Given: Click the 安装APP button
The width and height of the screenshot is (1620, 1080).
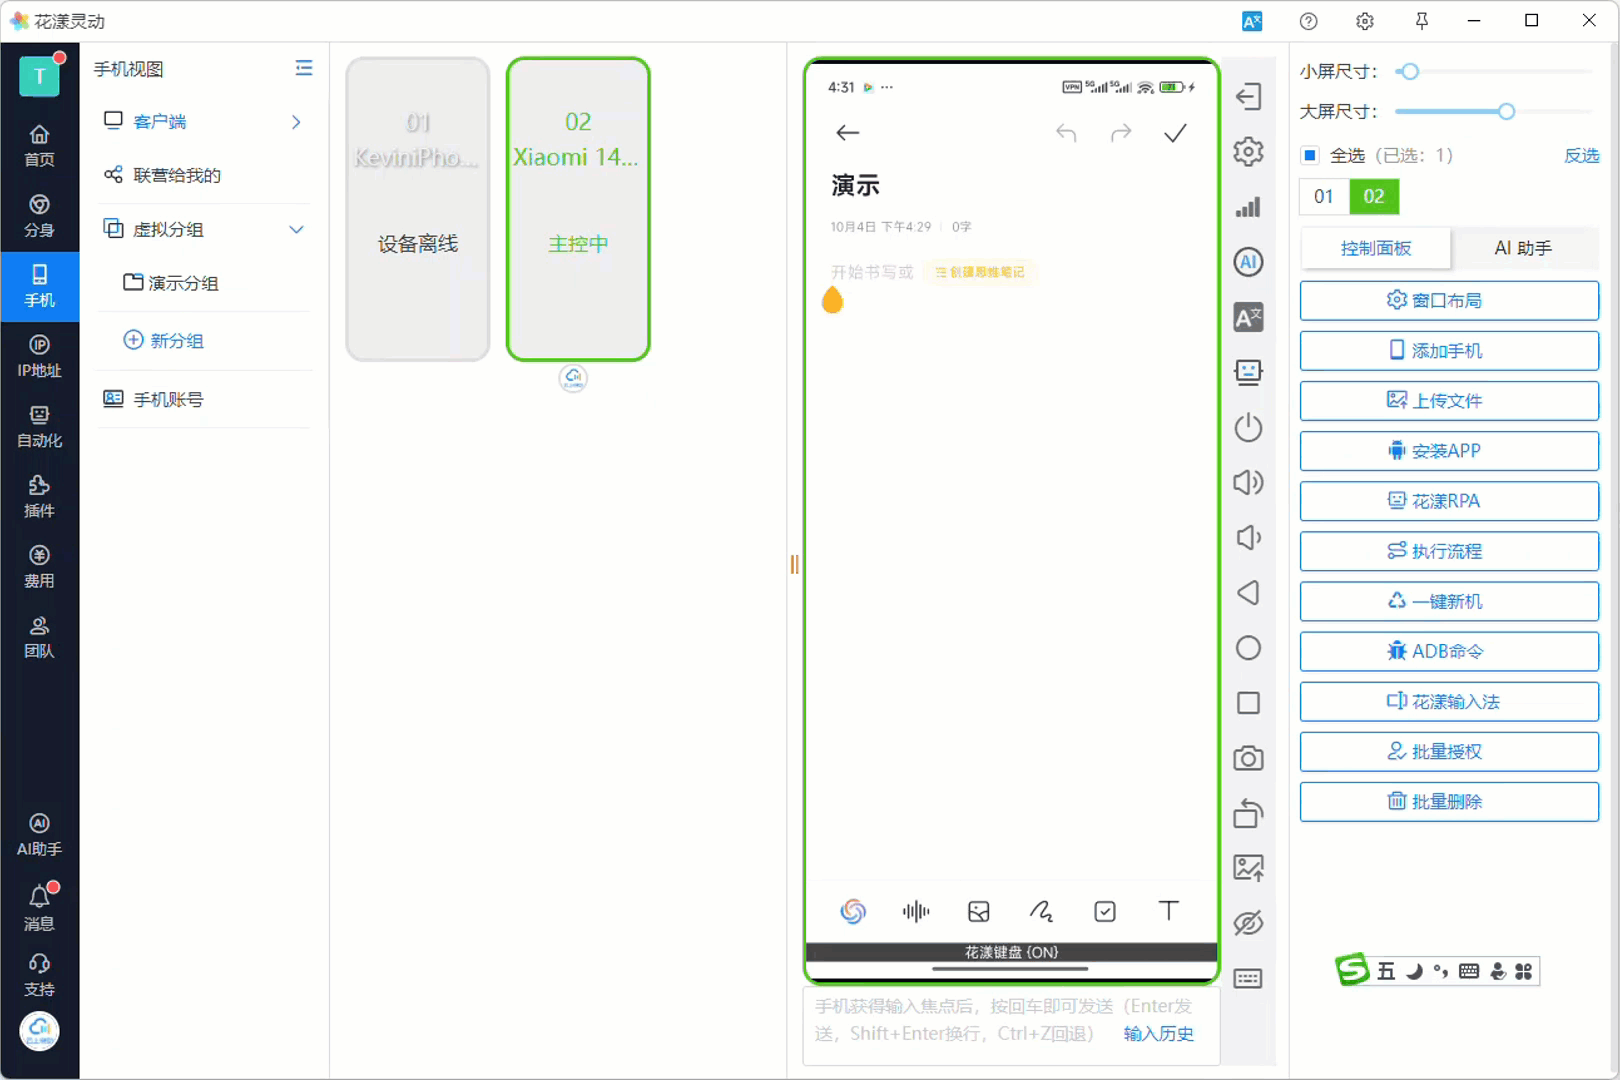Looking at the screenshot, I should pyautogui.click(x=1448, y=451).
